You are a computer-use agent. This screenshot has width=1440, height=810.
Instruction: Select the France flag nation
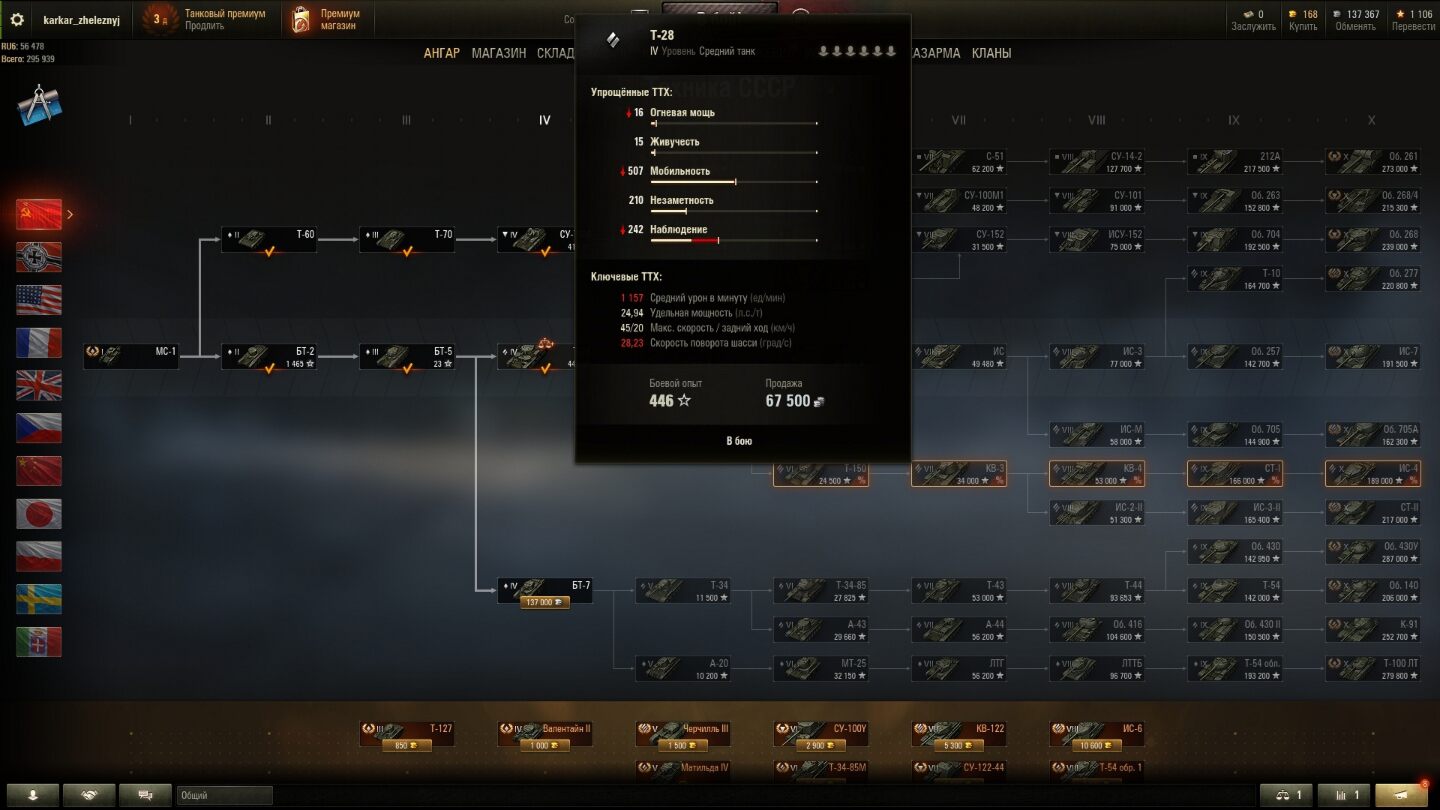(38, 343)
